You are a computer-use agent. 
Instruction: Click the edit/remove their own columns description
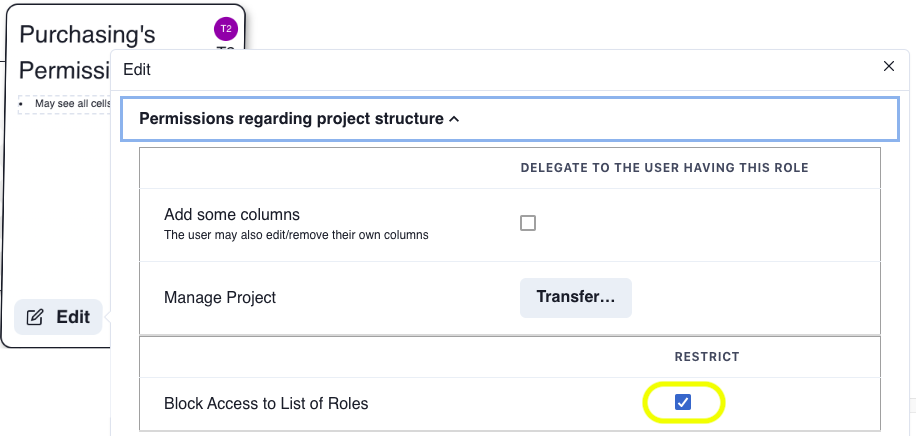pyautogui.click(x=296, y=235)
